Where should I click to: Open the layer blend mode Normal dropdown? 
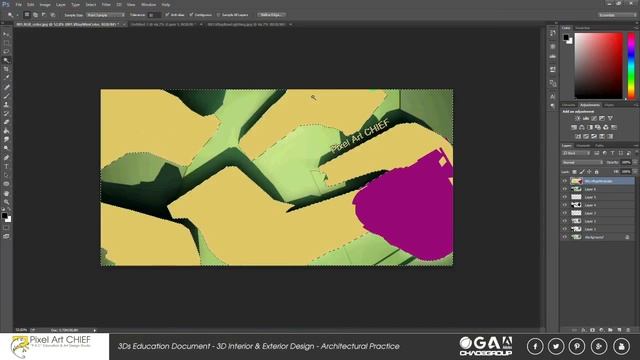click(582, 162)
